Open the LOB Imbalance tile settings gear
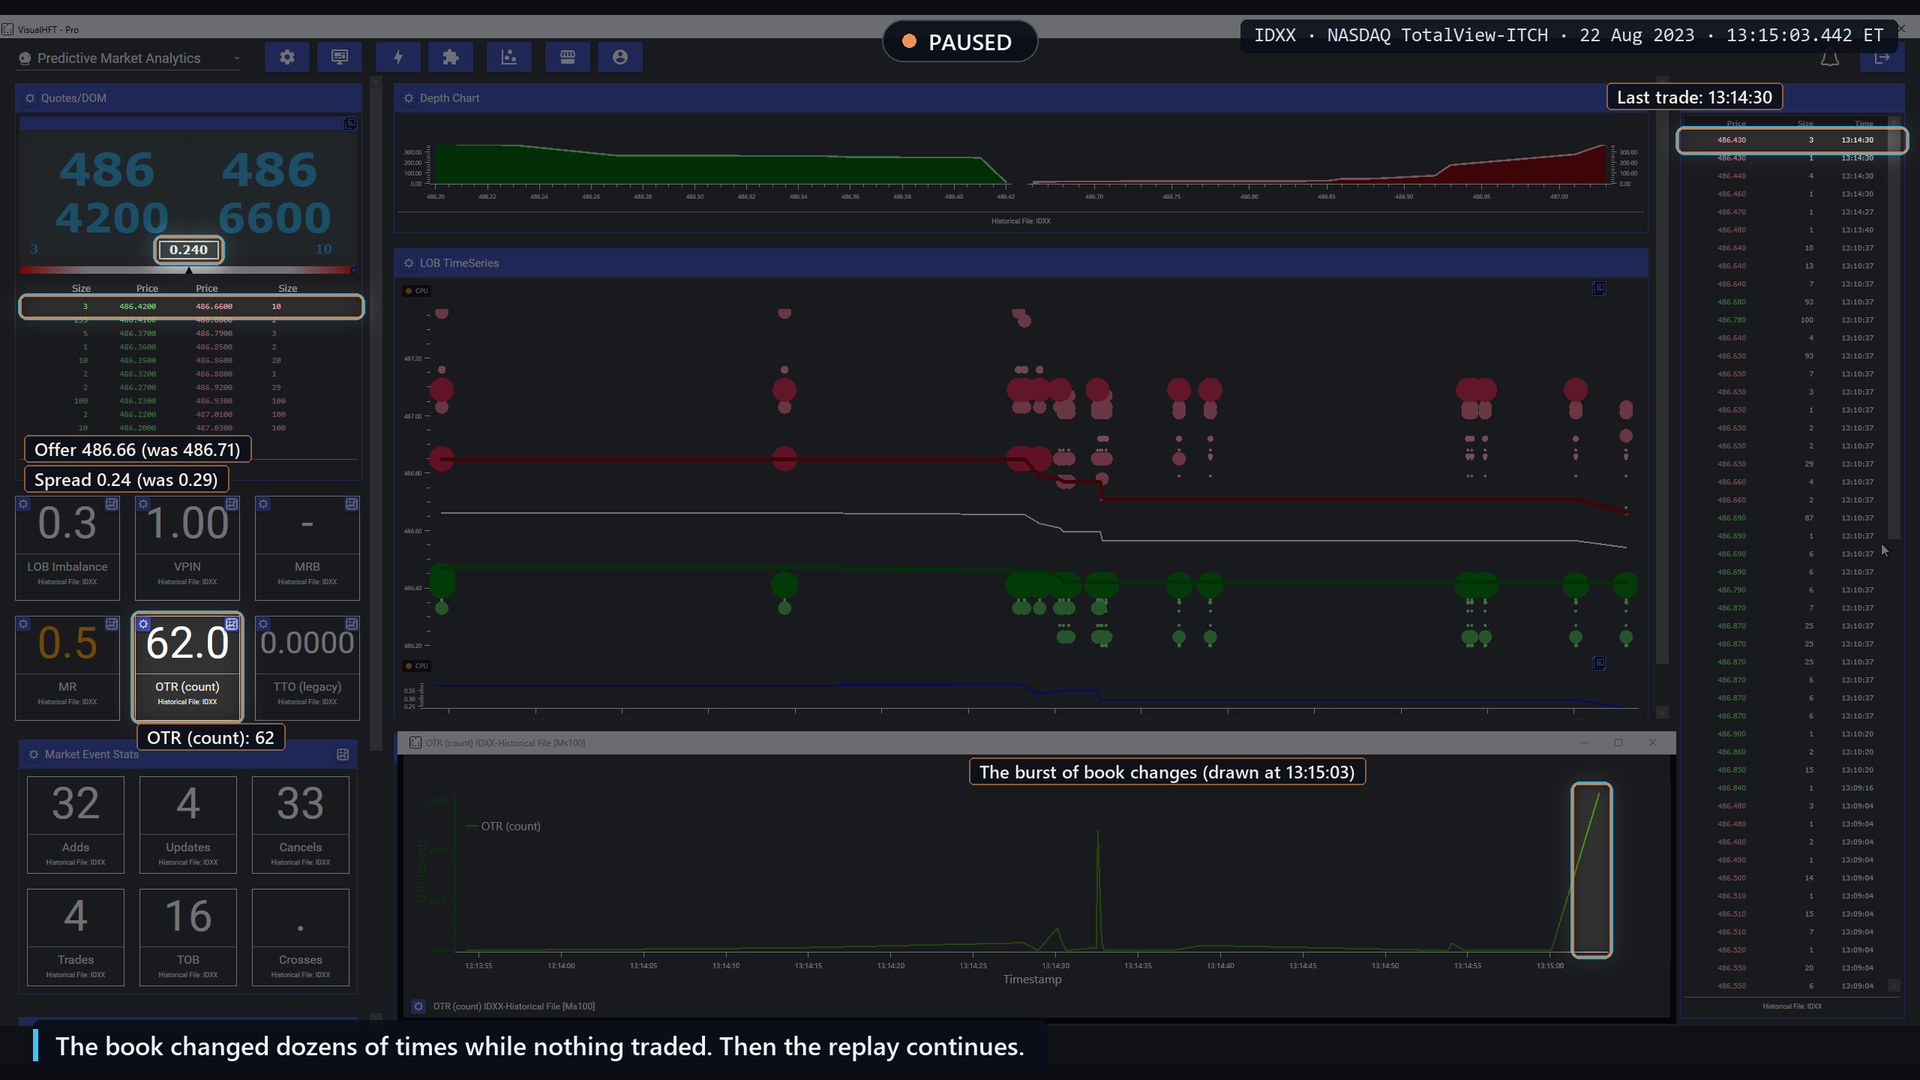 23,504
